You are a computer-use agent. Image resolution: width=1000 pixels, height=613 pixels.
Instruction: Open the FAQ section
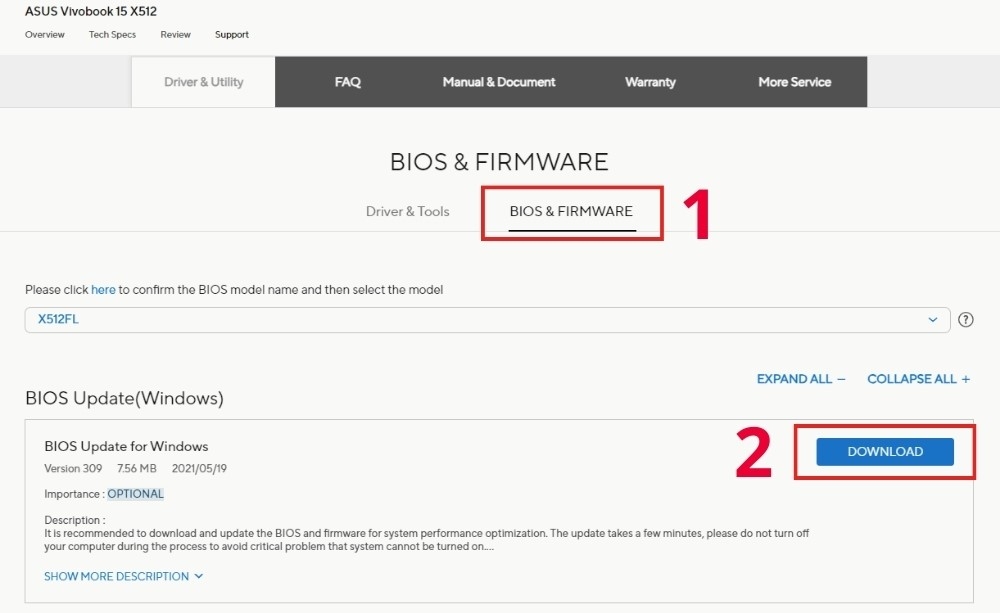(348, 82)
